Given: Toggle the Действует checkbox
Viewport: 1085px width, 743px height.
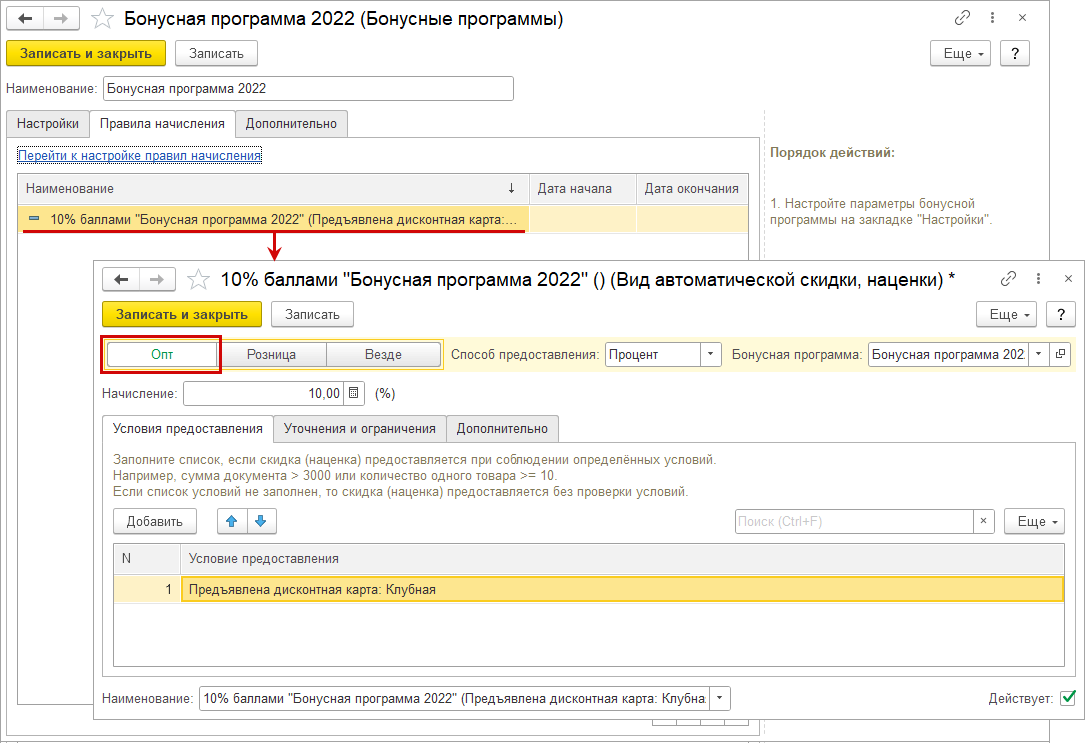Looking at the screenshot, I should click(1068, 698).
